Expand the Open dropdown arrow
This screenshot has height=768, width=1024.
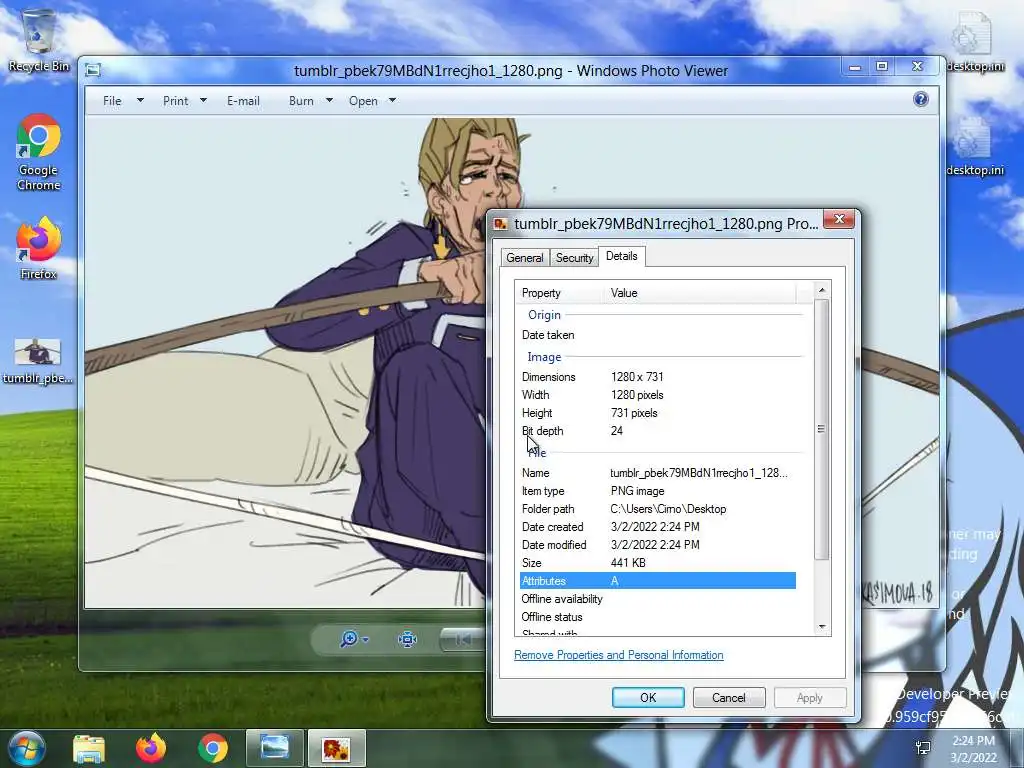(x=392, y=101)
